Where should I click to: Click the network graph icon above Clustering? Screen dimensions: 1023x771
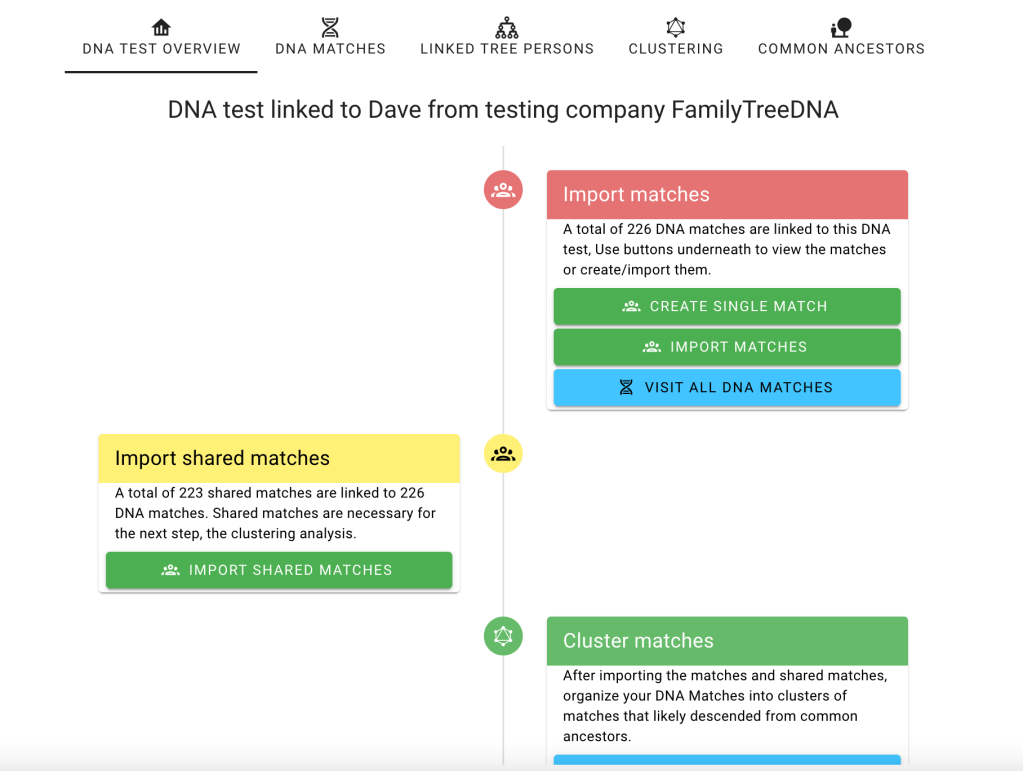pyautogui.click(x=676, y=27)
